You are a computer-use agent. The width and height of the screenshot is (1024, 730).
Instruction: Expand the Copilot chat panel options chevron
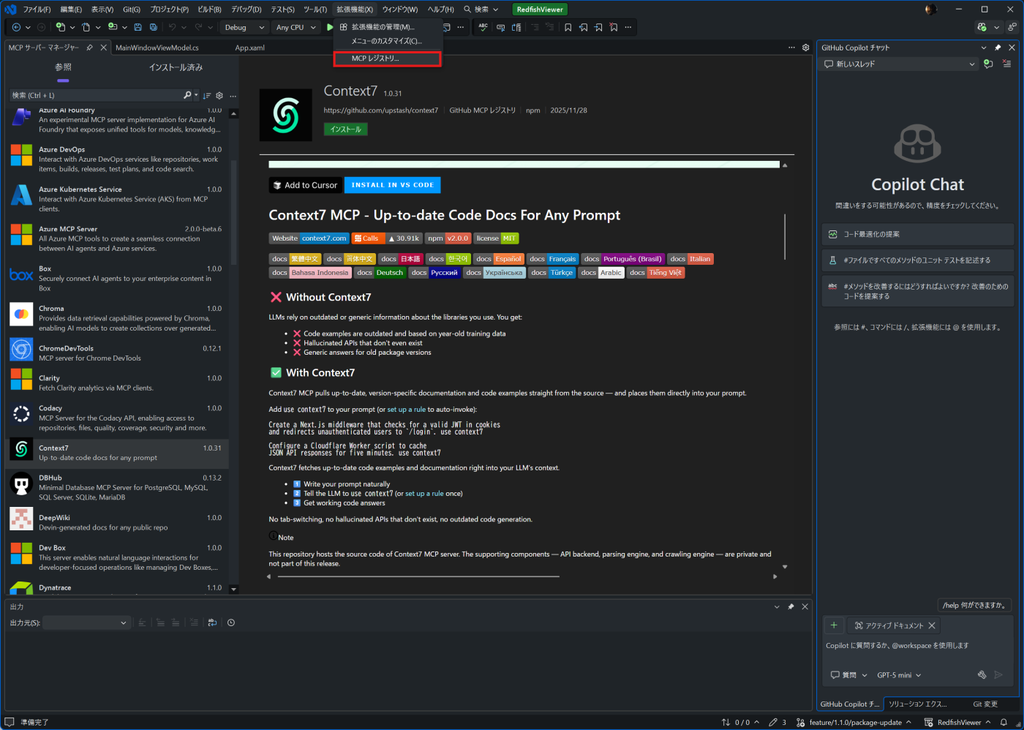[x=984, y=48]
